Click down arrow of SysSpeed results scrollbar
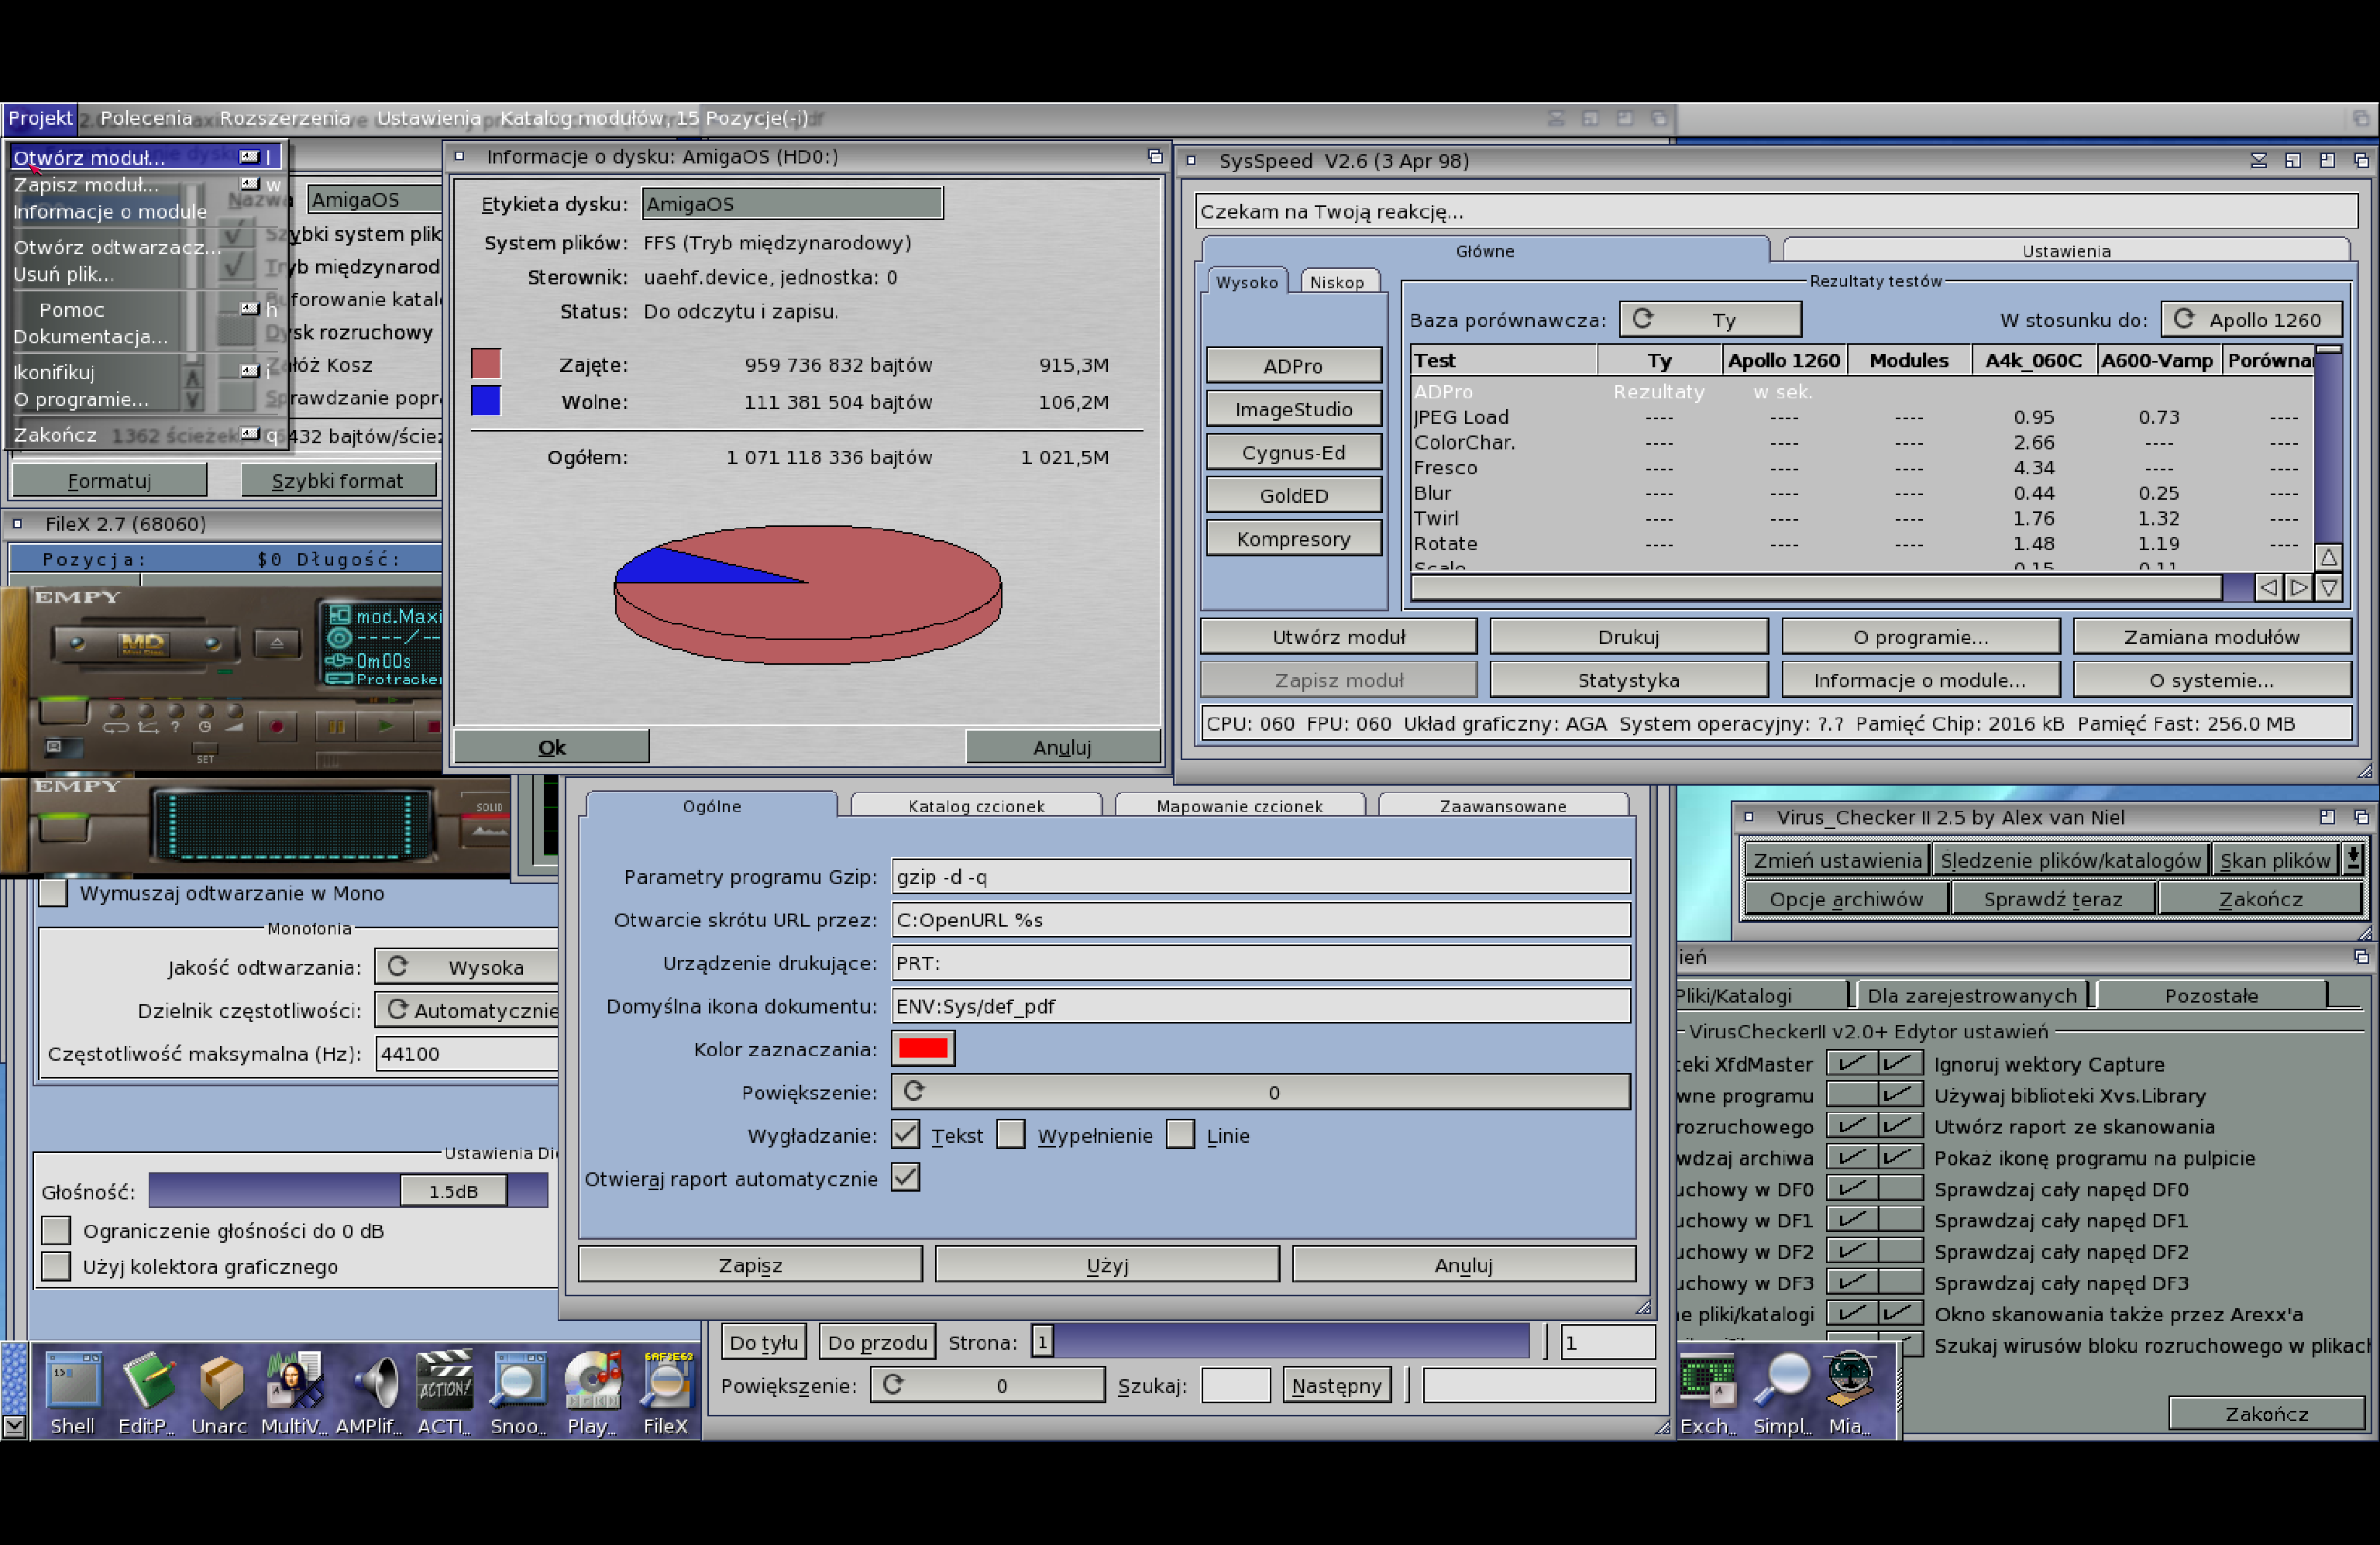2380x1545 pixels. click(2329, 588)
